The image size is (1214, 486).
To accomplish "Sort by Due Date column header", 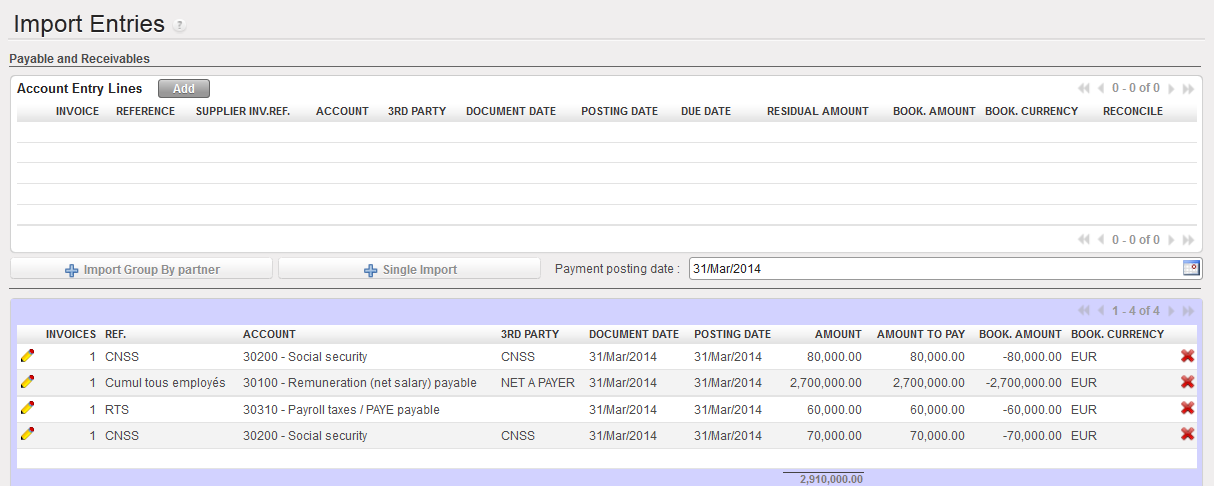I will [705, 111].
